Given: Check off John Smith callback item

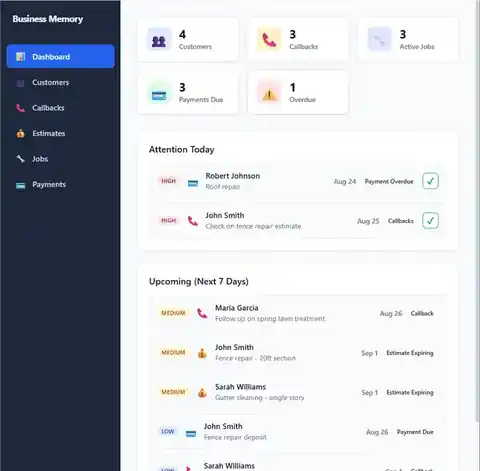Looking at the screenshot, I should (x=430, y=221).
